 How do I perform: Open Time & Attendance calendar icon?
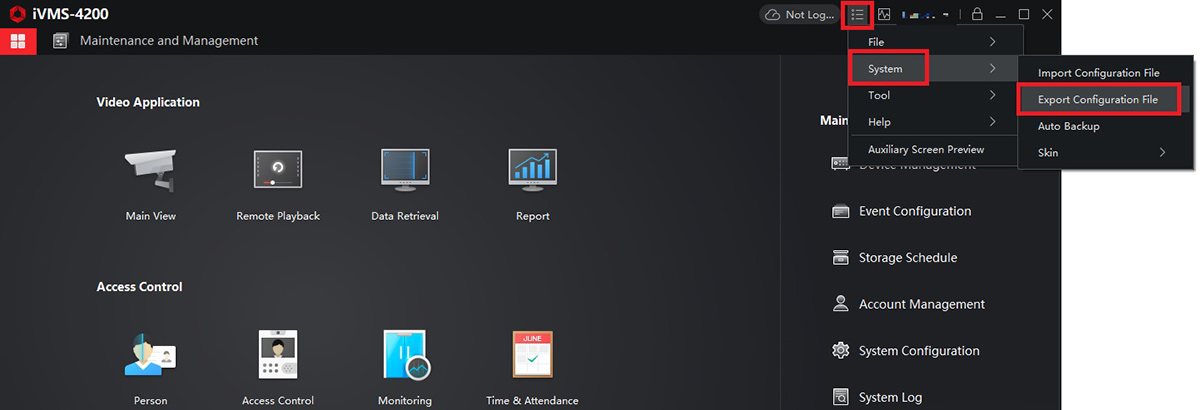point(532,354)
